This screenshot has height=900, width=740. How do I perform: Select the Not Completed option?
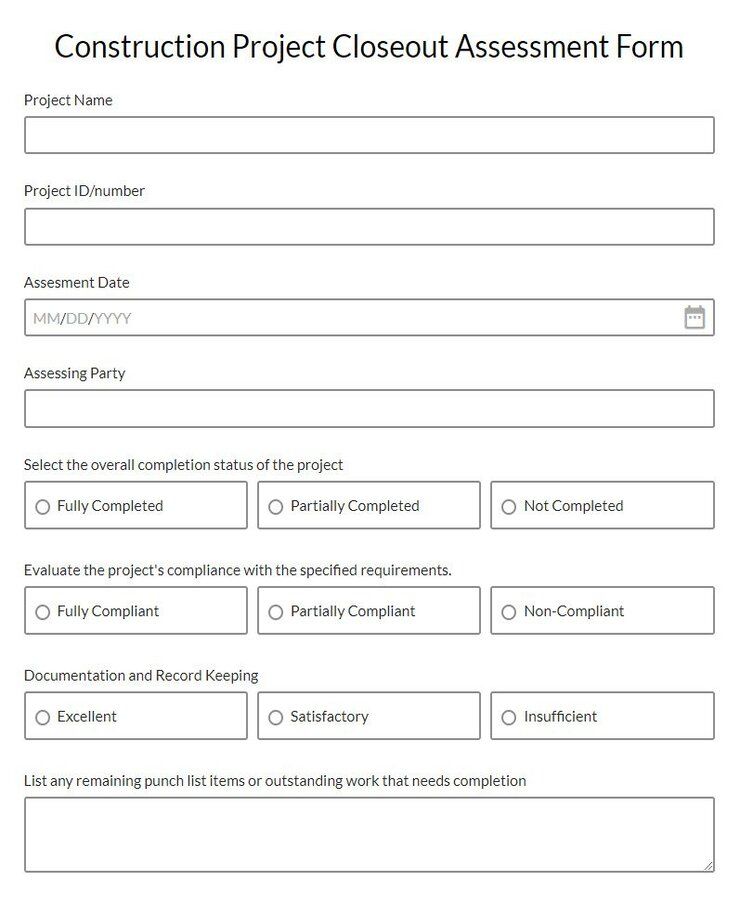508,505
